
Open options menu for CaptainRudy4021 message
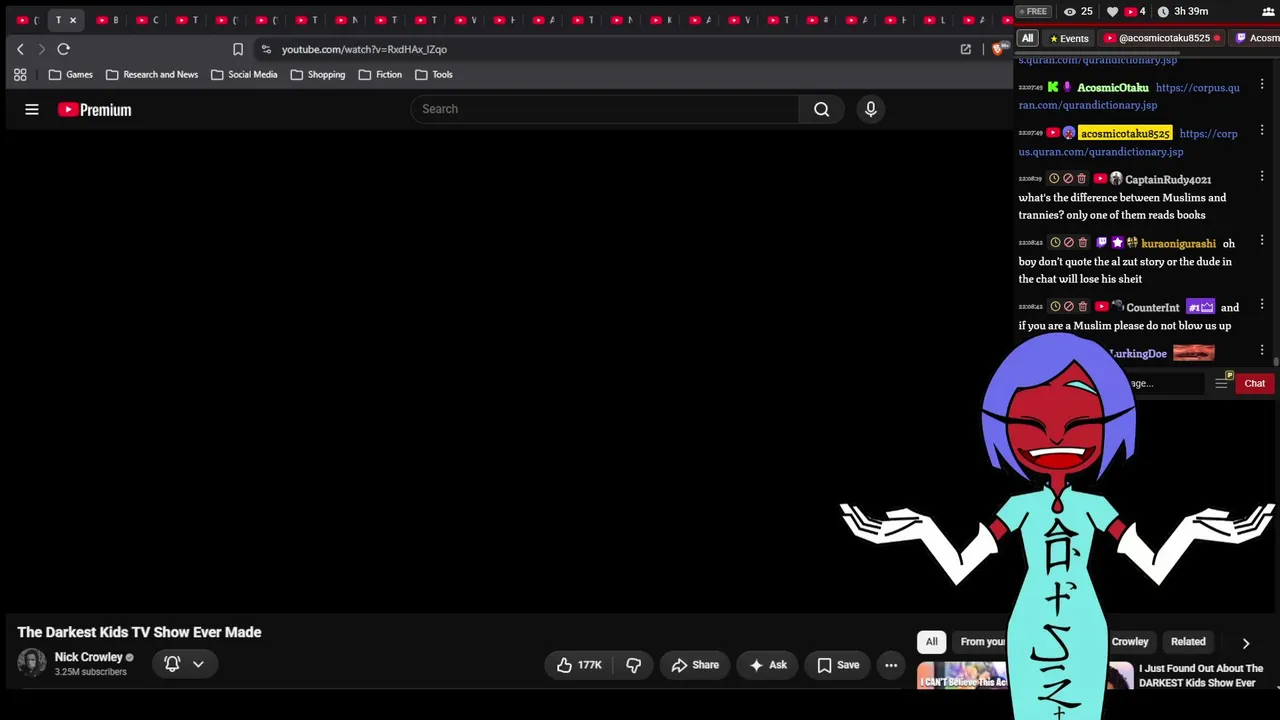click(x=1262, y=176)
